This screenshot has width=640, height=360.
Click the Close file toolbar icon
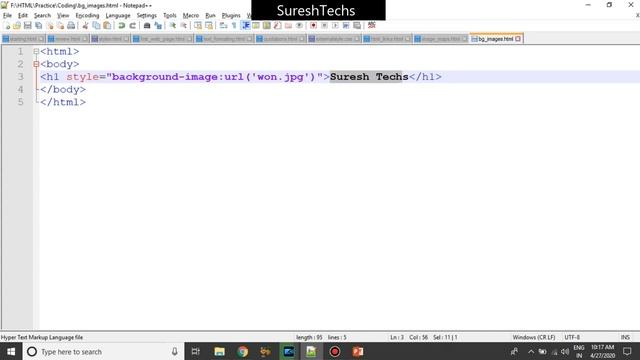(x=50, y=26)
